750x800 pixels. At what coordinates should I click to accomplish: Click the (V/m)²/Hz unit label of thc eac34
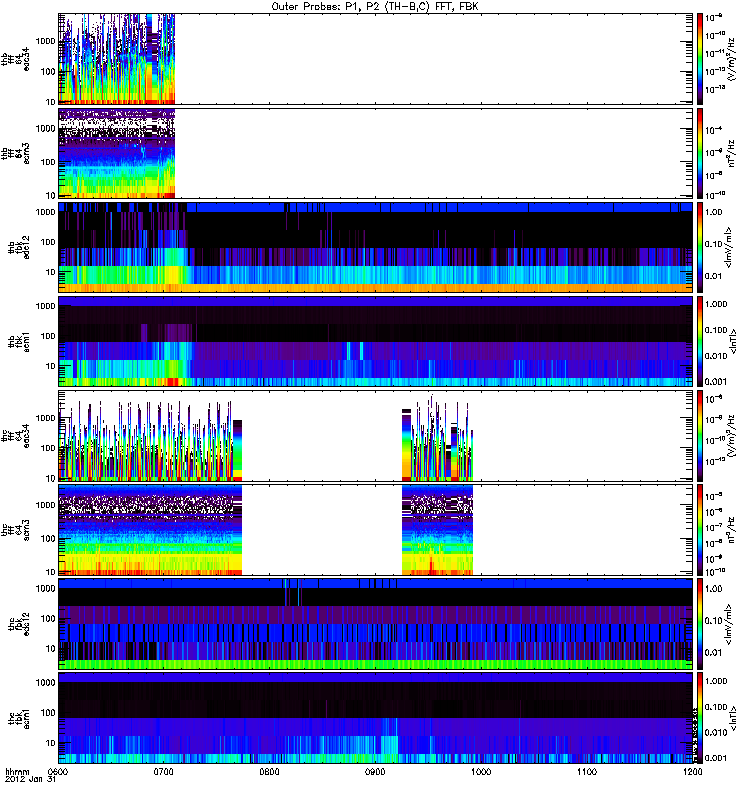point(731,436)
